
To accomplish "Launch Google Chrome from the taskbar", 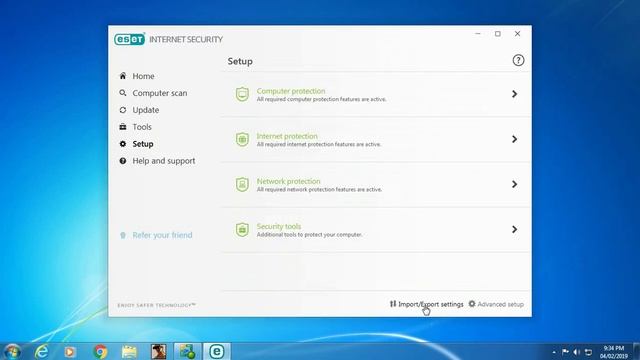I will [x=100, y=352].
